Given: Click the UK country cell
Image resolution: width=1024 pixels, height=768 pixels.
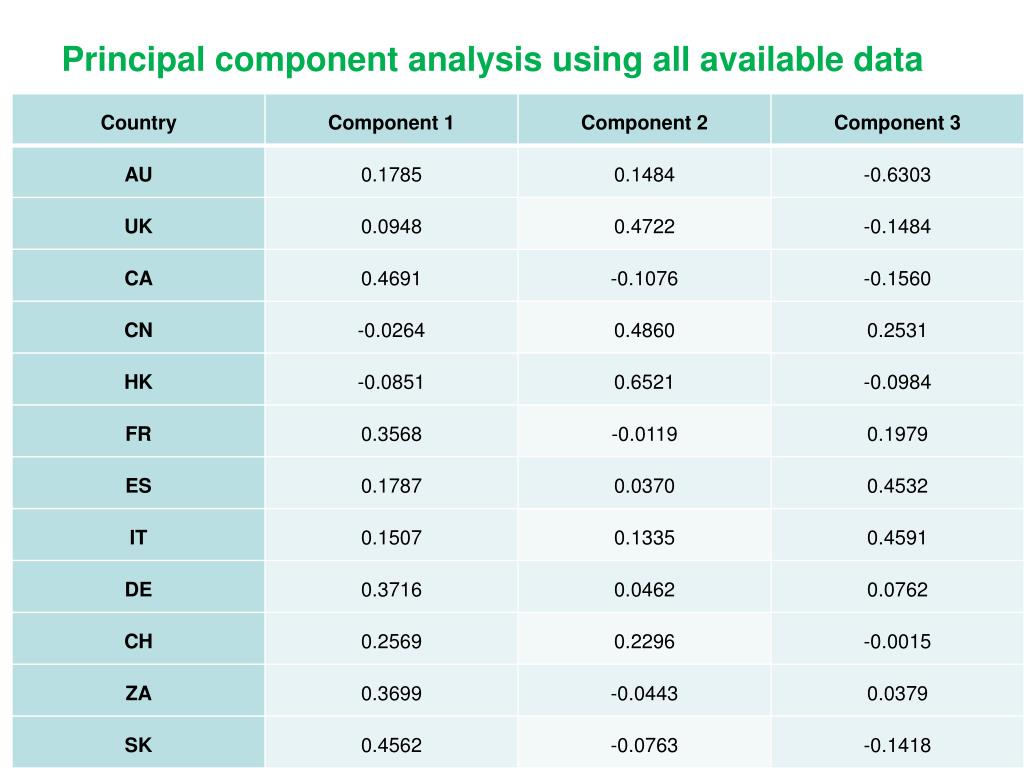Looking at the screenshot, I should pyautogui.click(x=138, y=227).
